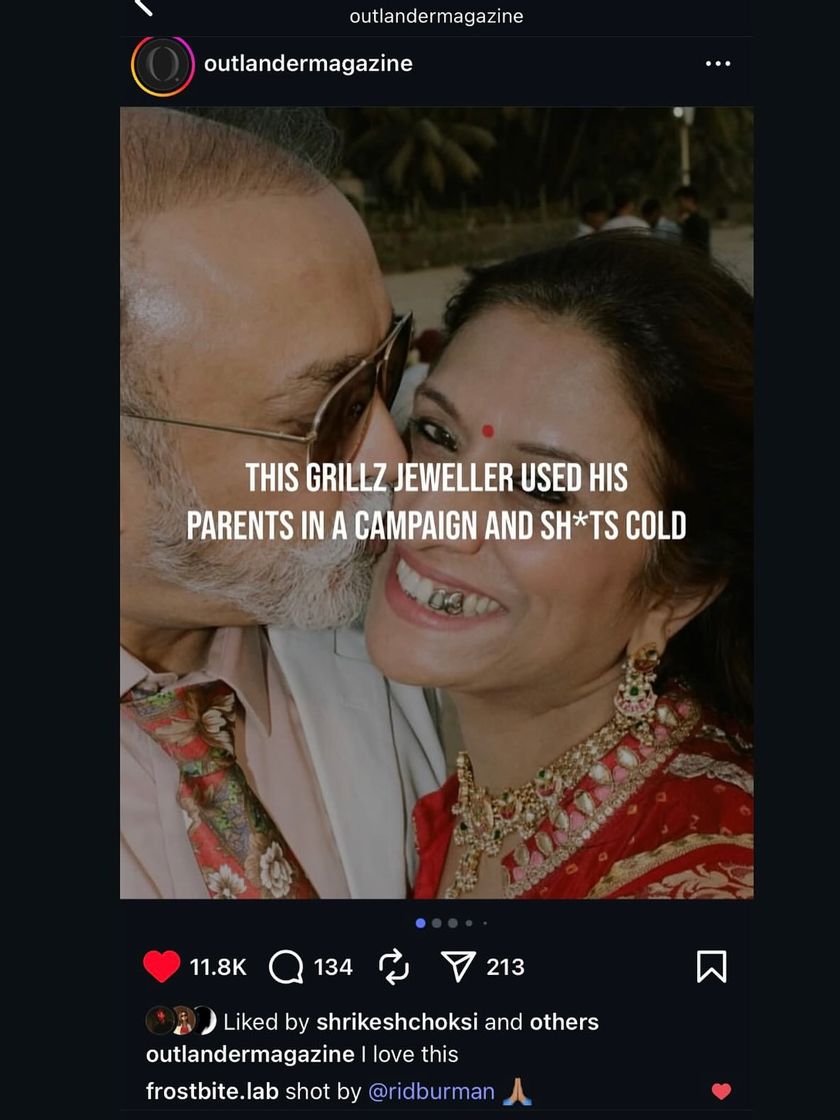Toggle like on frostbite.lab comment heart
This screenshot has width=840, height=1120.
(721, 1091)
